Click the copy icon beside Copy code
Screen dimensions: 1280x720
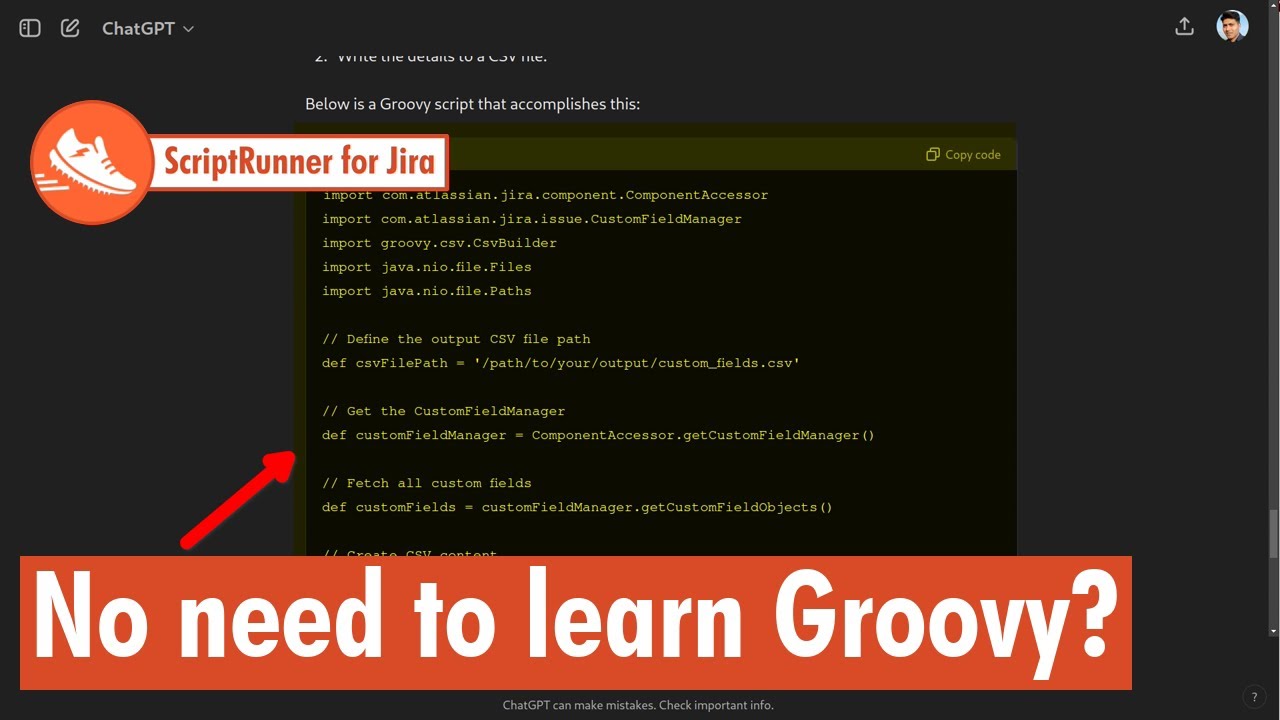click(930, 154)
